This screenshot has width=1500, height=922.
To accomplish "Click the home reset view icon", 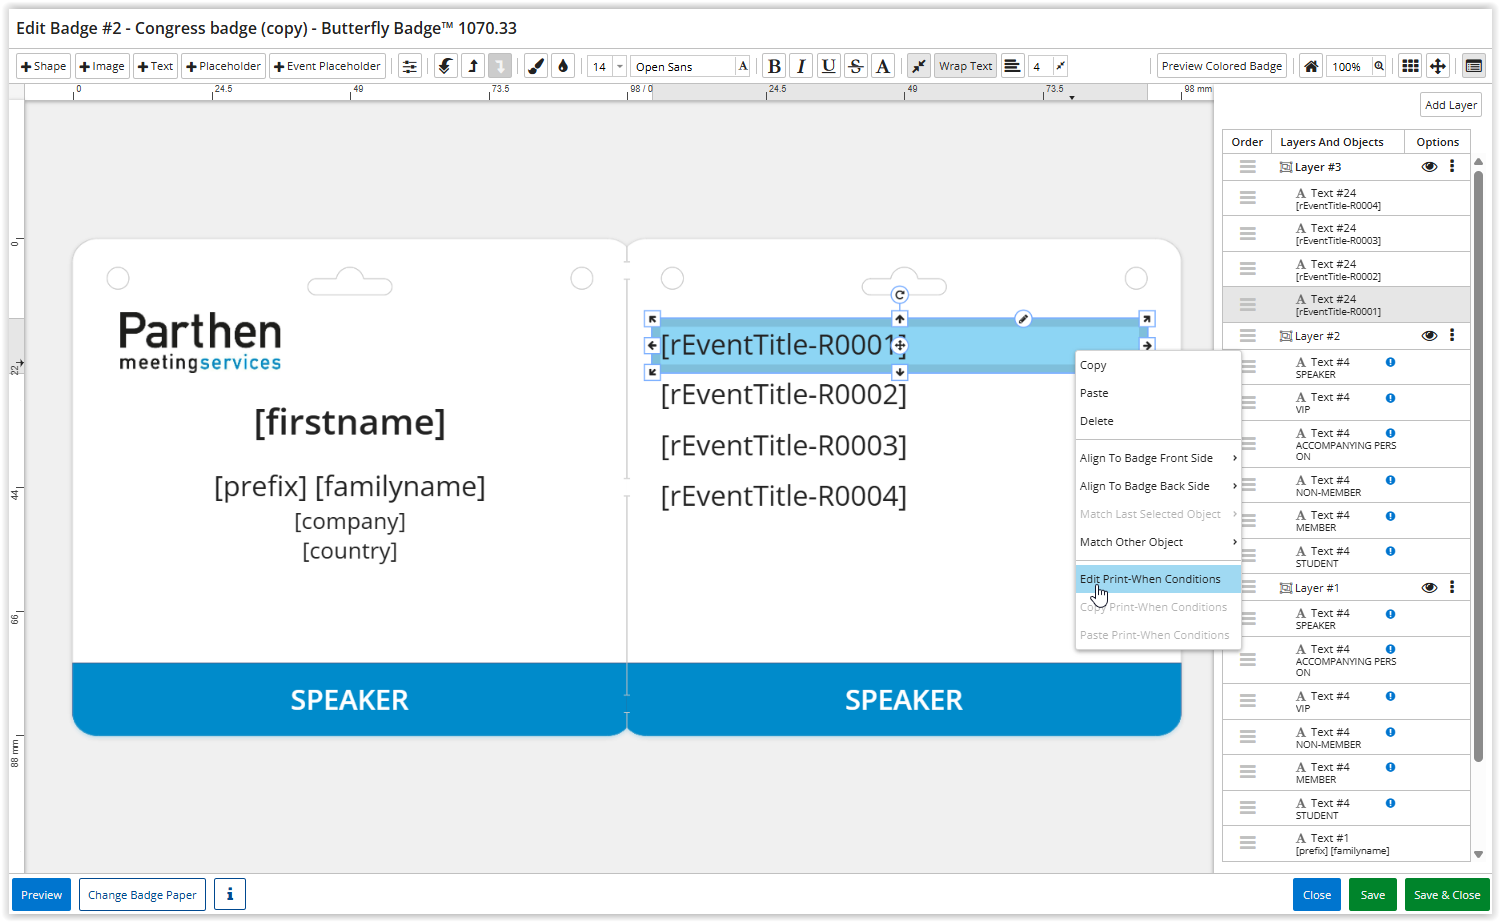I will (1310, 66).
